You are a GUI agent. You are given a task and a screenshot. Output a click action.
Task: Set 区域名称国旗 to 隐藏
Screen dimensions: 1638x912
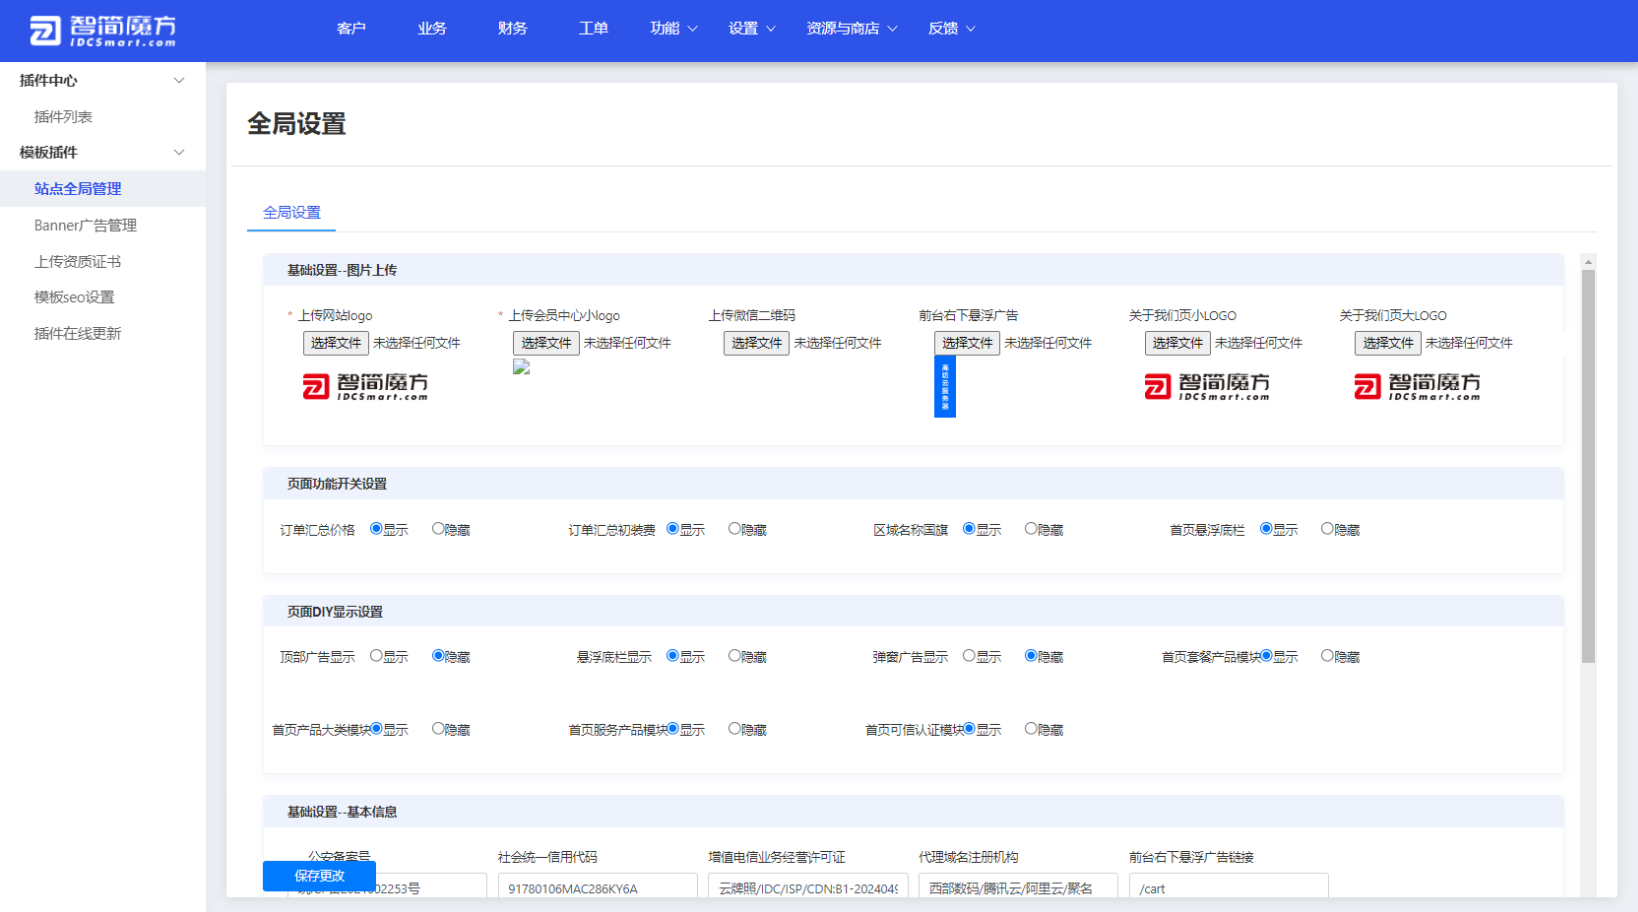click(1031, 529)
